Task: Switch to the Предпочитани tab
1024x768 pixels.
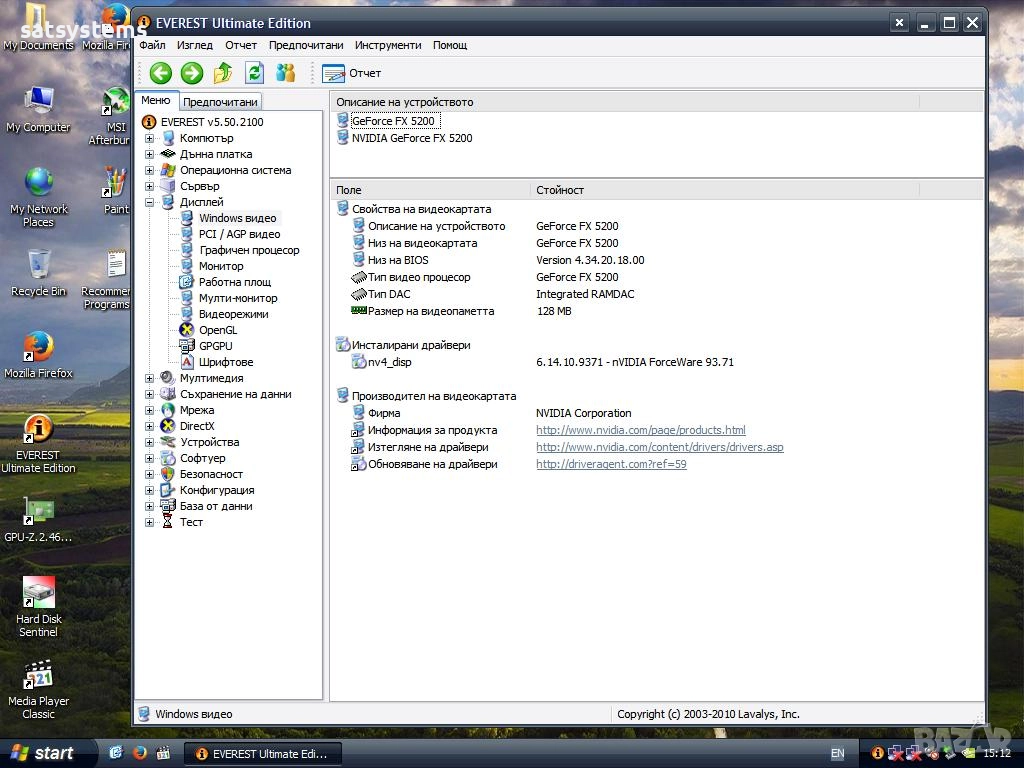Action: click(x=221, y=101)
